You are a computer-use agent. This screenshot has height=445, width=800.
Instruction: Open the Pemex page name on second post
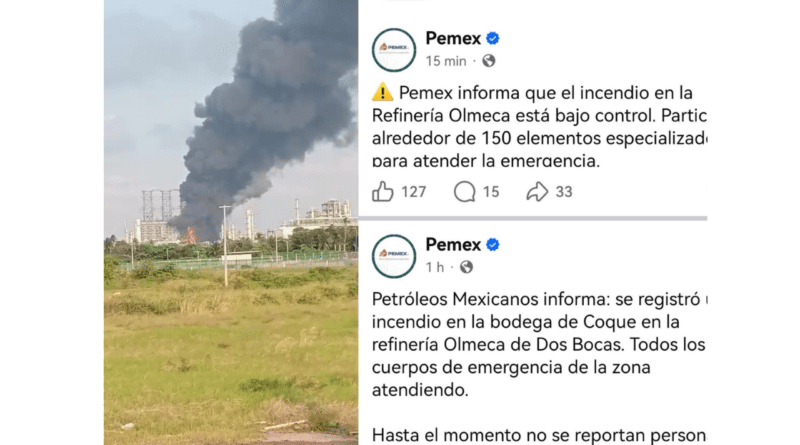(453, 244)
